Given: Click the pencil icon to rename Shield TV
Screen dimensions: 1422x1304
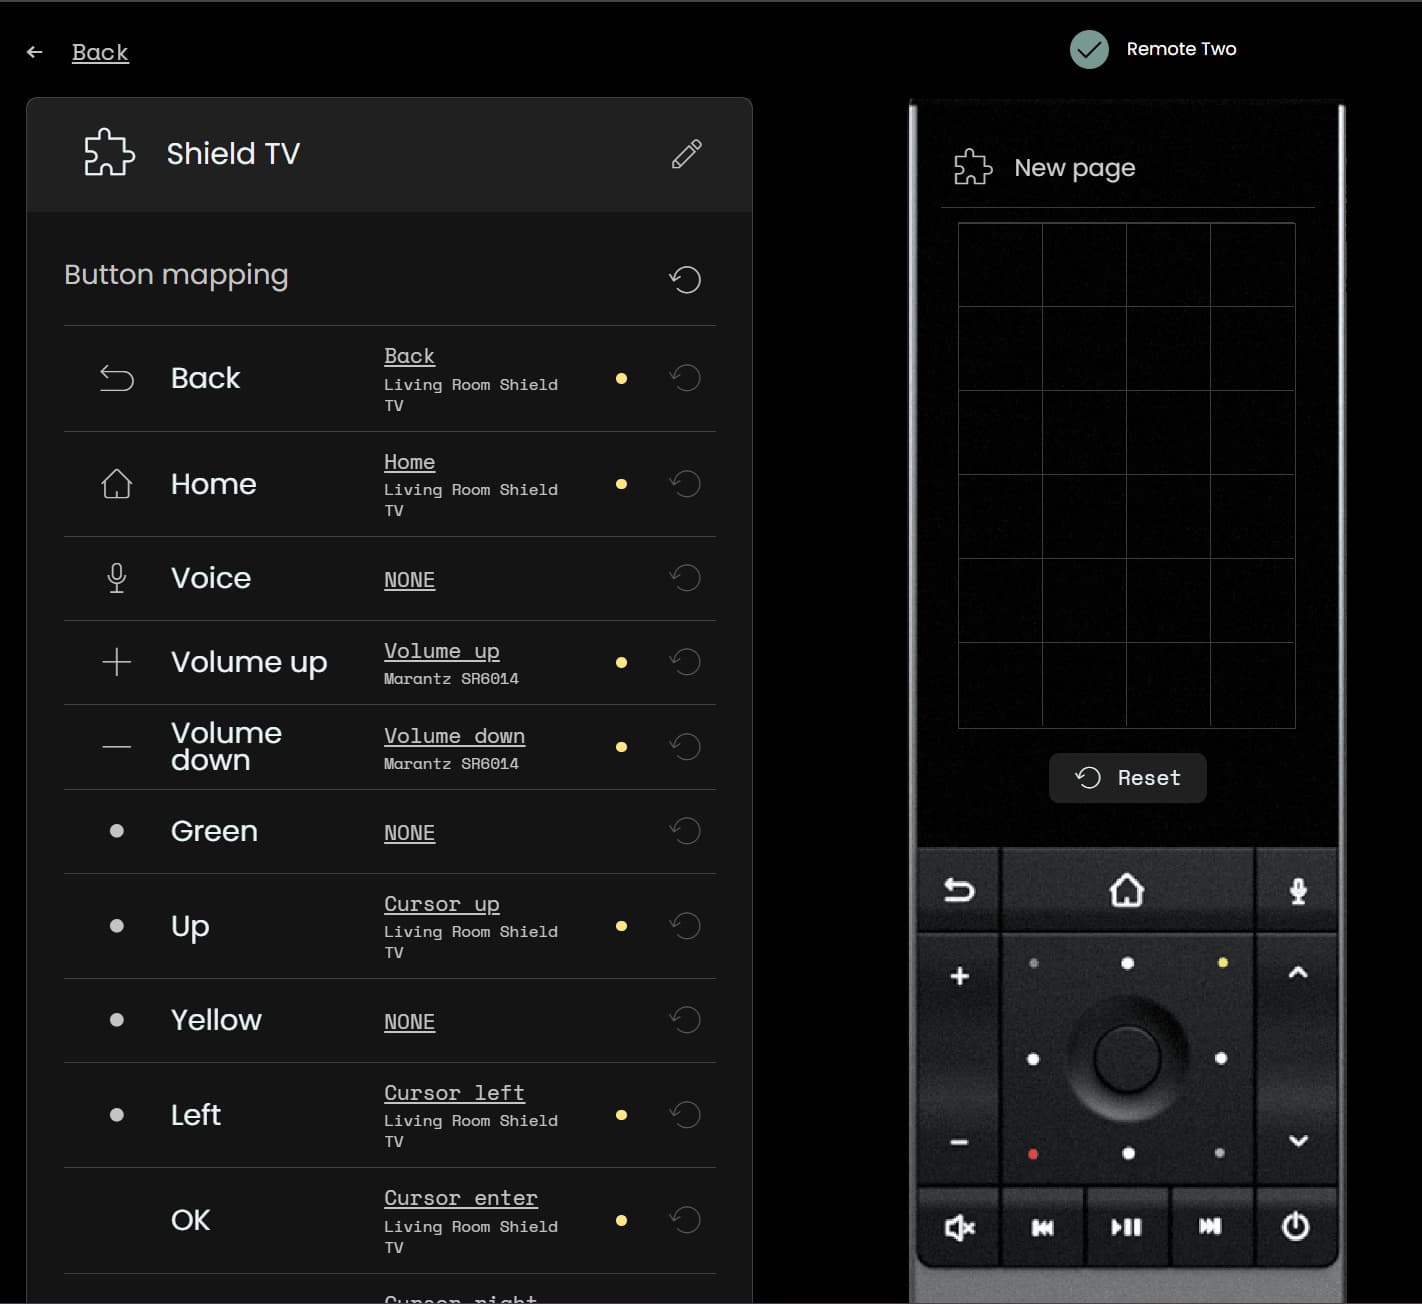Looking at the screenshot, I should (x=685, y=153).
